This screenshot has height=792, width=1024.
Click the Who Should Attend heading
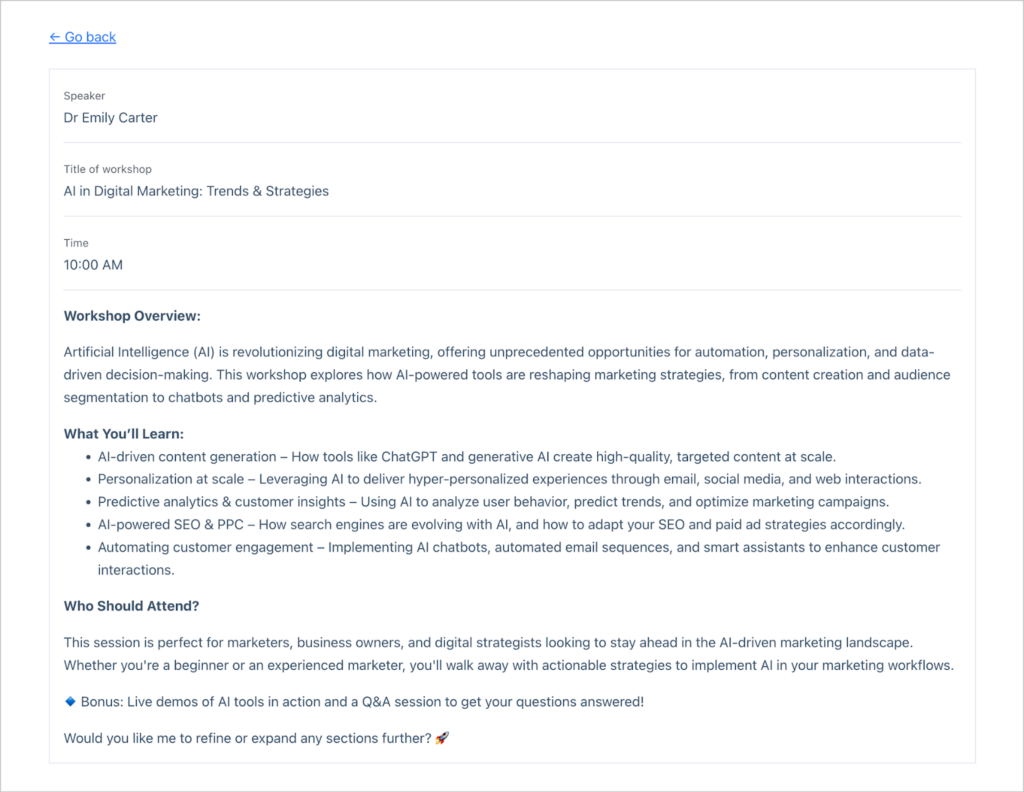pos(131,606)
